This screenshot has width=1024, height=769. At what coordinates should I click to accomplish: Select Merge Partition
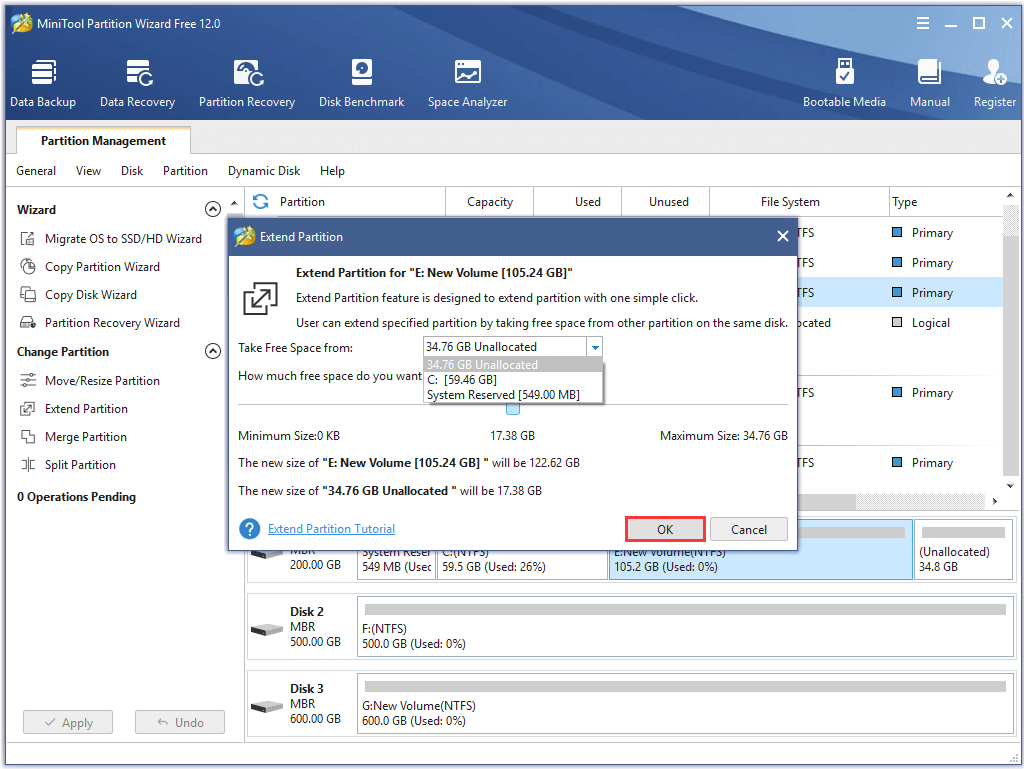(x=73, y=437)
